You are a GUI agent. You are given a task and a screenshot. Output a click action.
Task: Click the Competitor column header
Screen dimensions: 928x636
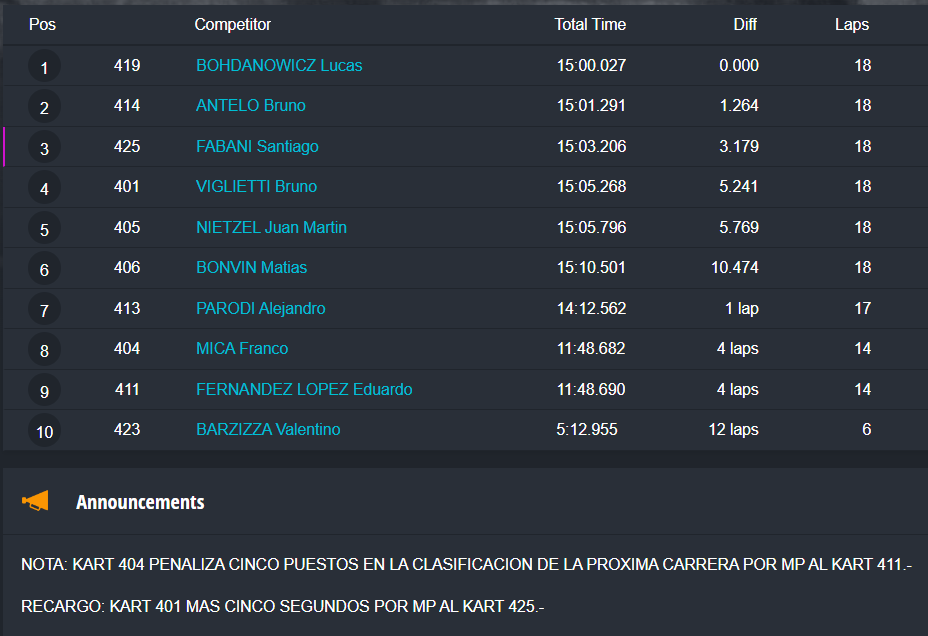coord(233,25)
